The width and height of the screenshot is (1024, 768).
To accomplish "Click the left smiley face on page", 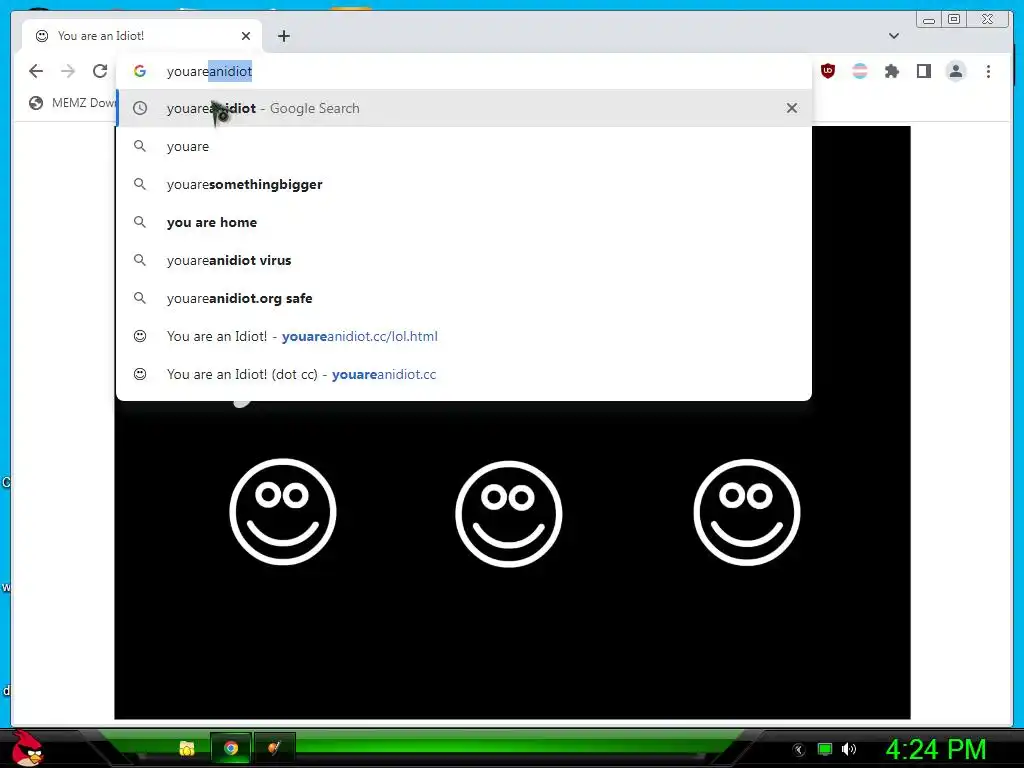I will tap(283, 512).
